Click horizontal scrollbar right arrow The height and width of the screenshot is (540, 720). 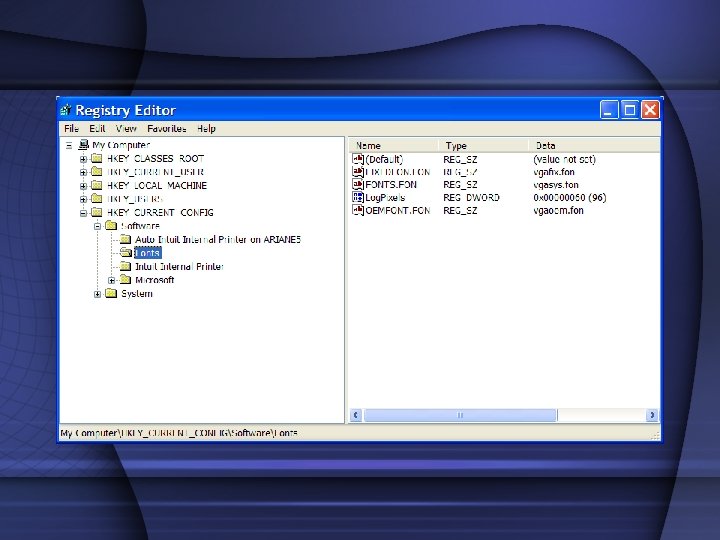[652, 415]
